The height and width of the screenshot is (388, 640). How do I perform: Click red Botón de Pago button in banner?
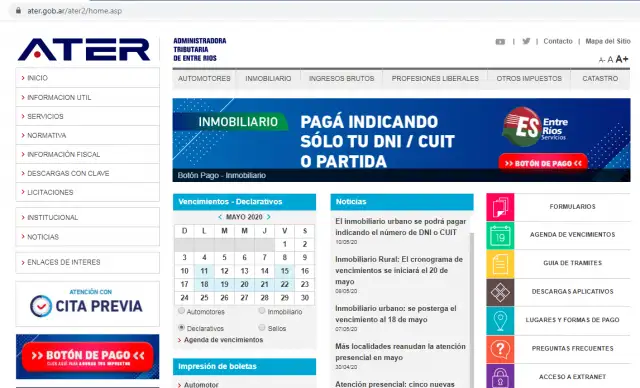click(543, 163)
